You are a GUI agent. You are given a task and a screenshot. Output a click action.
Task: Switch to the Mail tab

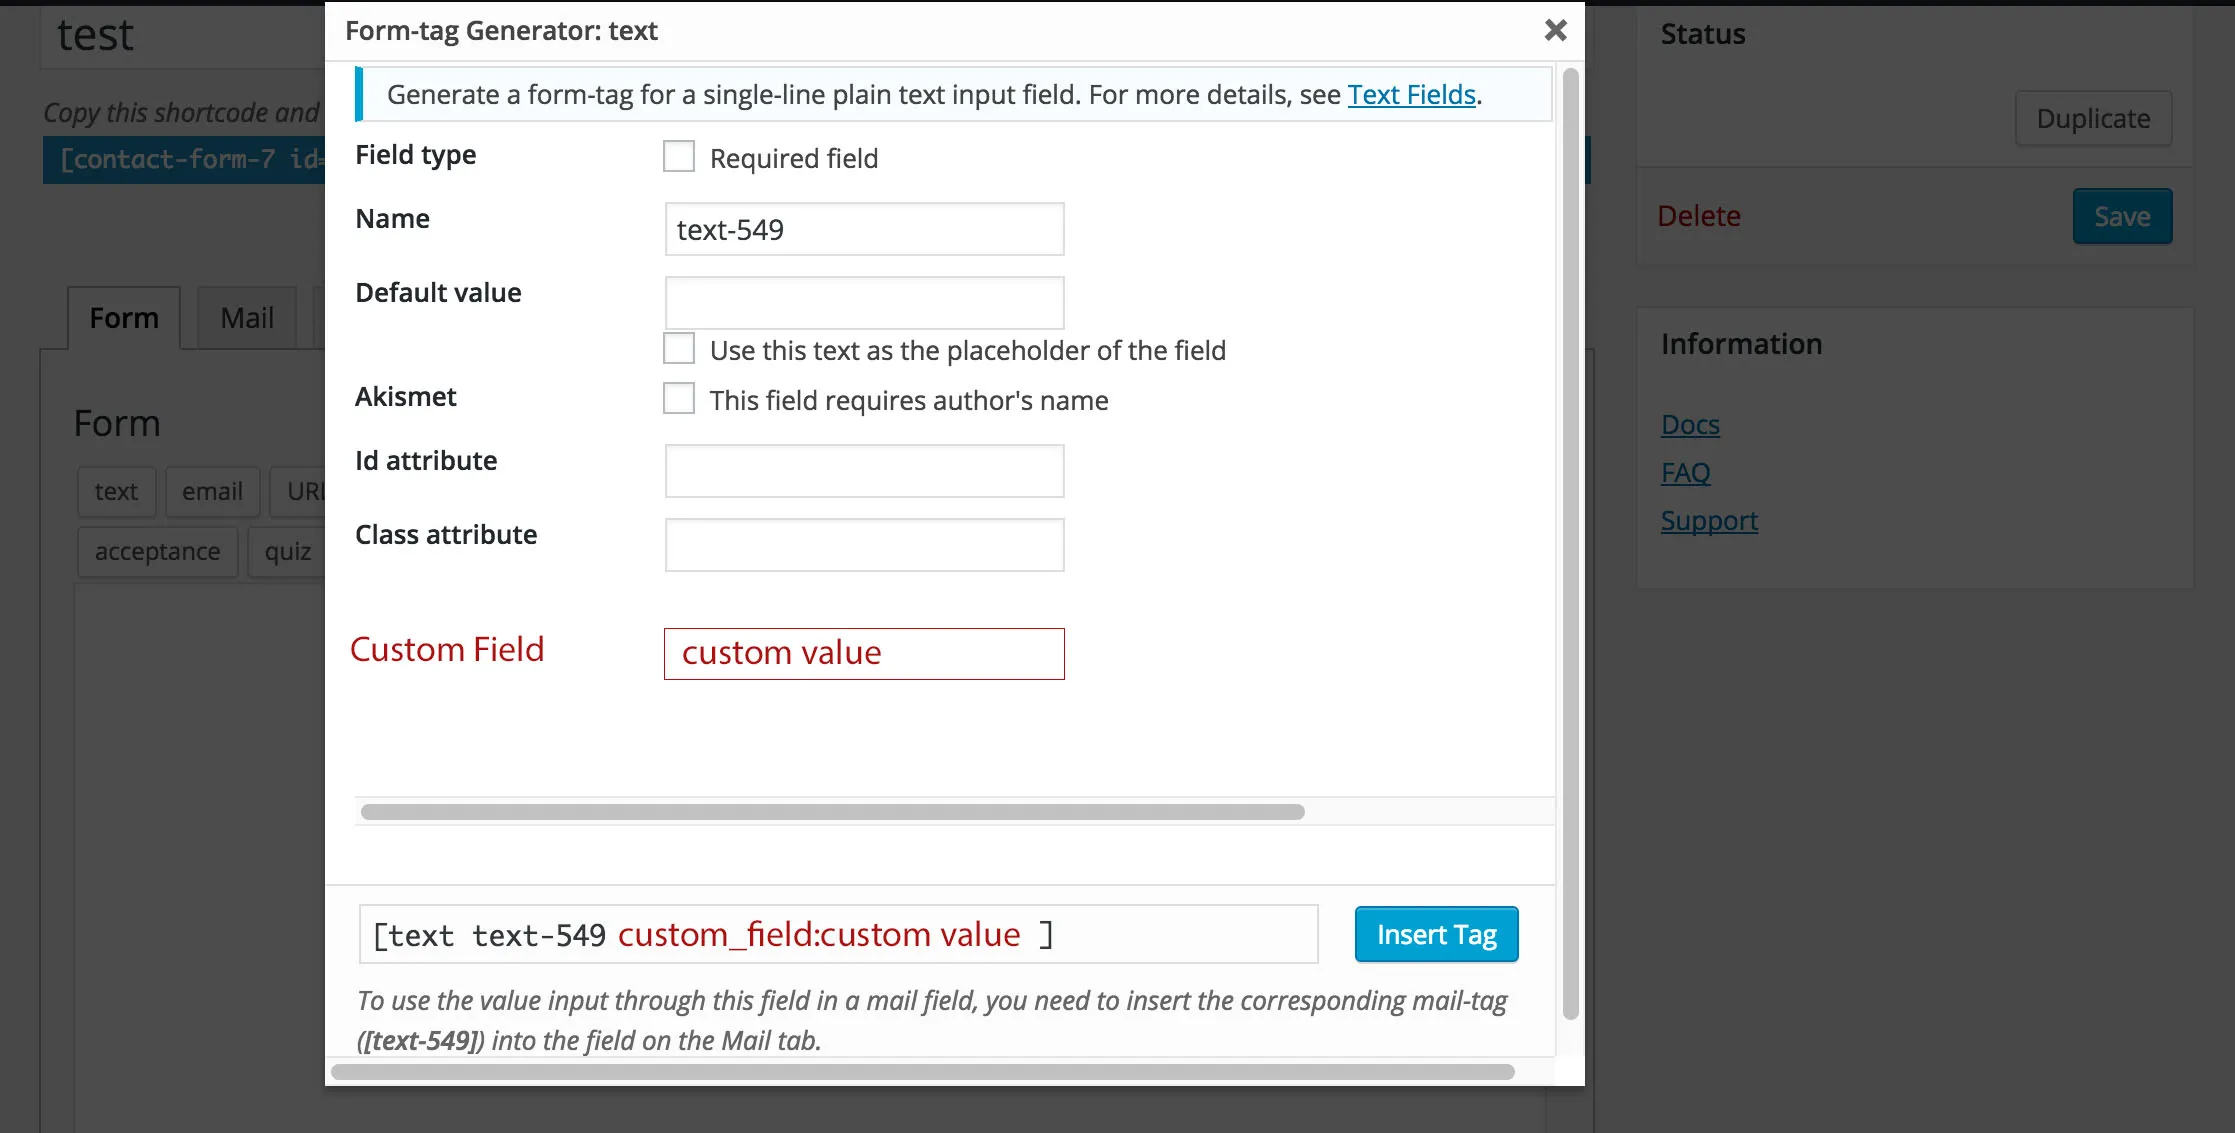pyautogui.click(x=246, y=318)
